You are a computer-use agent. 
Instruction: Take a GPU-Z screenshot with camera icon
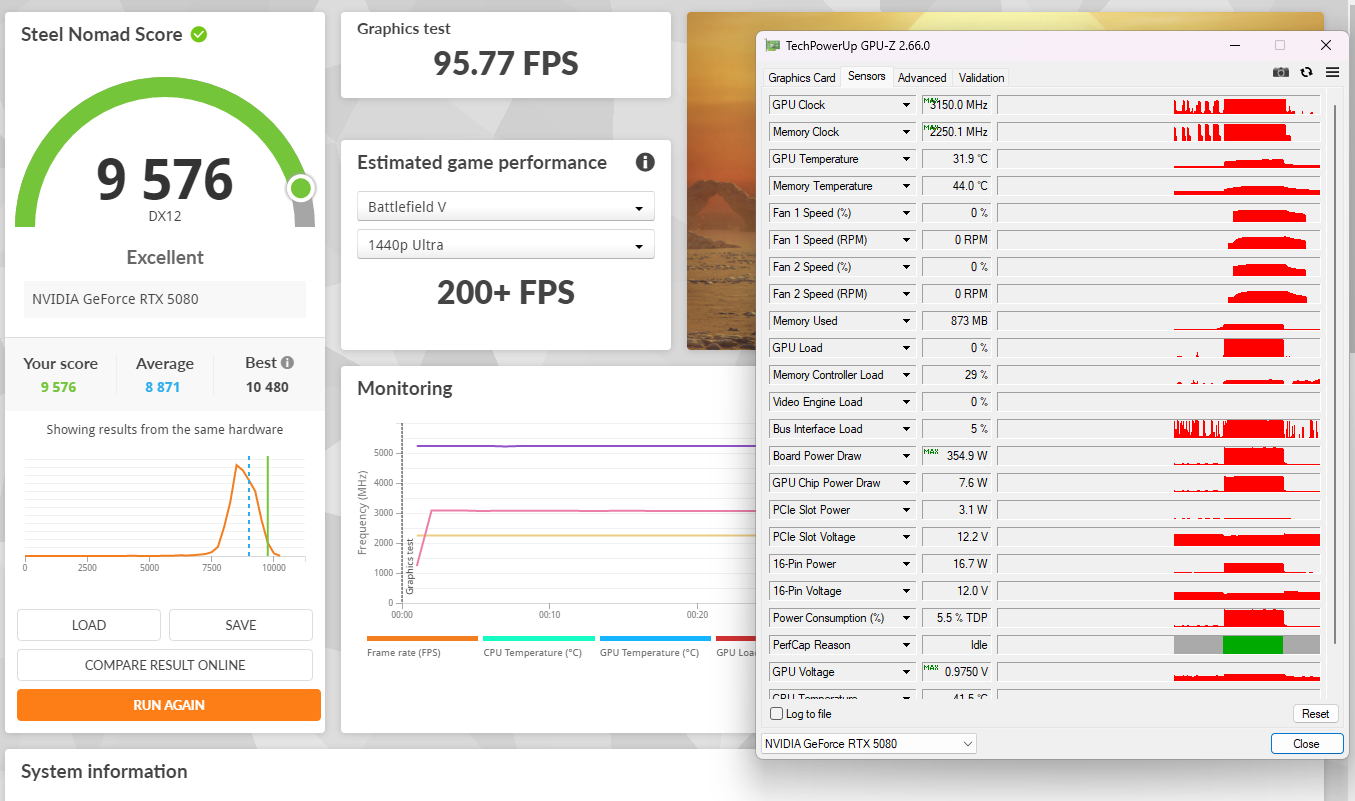(x=1280, y=72)
